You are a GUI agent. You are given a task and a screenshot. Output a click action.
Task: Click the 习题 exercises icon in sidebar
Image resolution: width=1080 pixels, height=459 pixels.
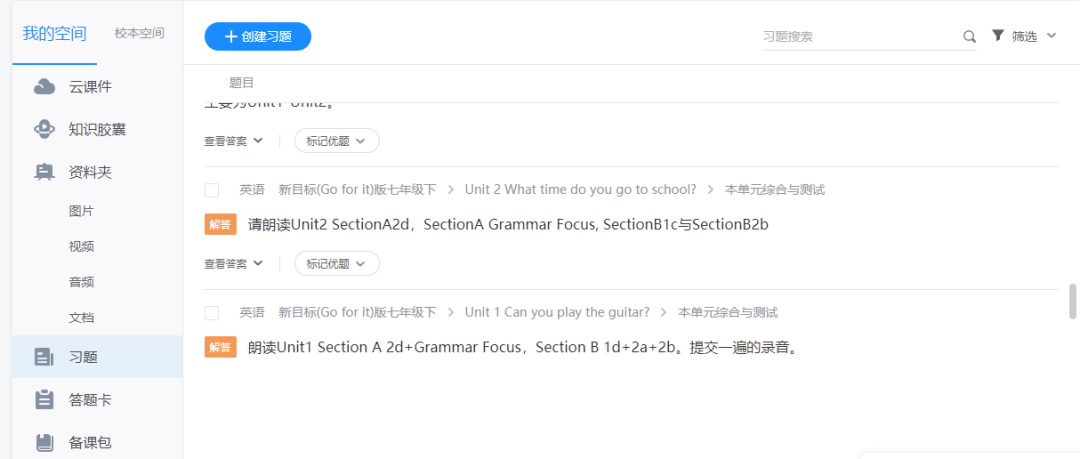[44, 357]
